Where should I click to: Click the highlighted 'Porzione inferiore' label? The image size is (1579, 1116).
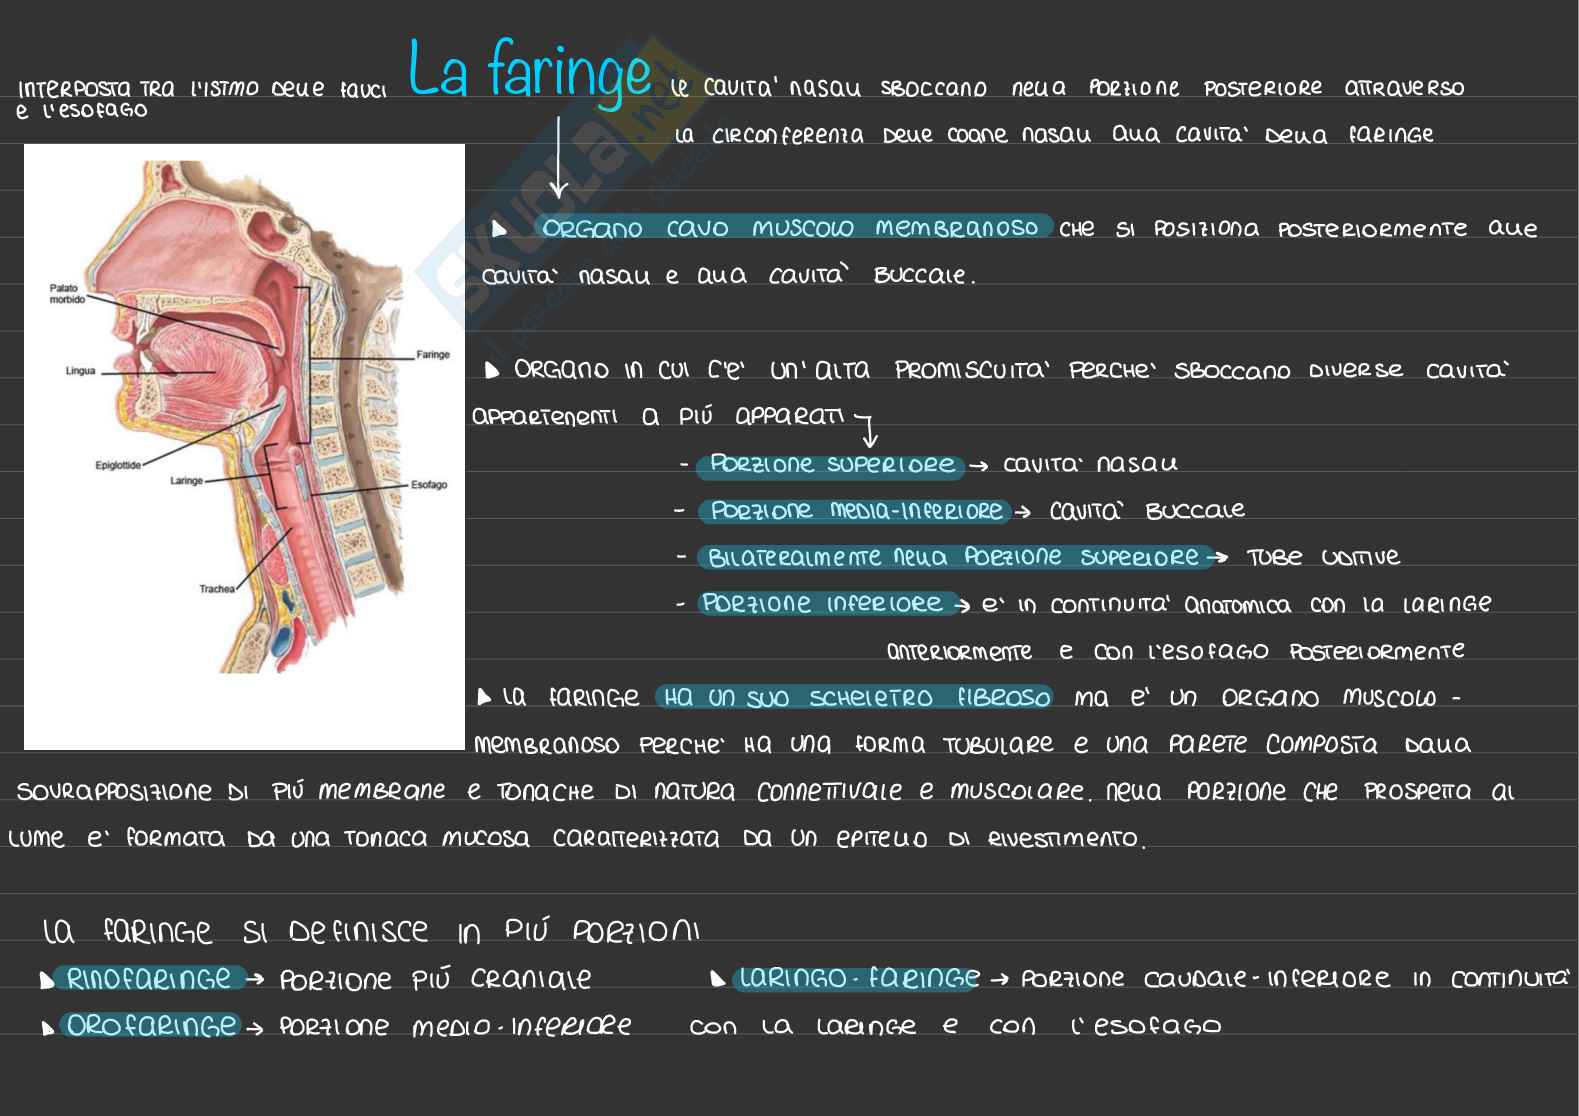pos(822,604)
